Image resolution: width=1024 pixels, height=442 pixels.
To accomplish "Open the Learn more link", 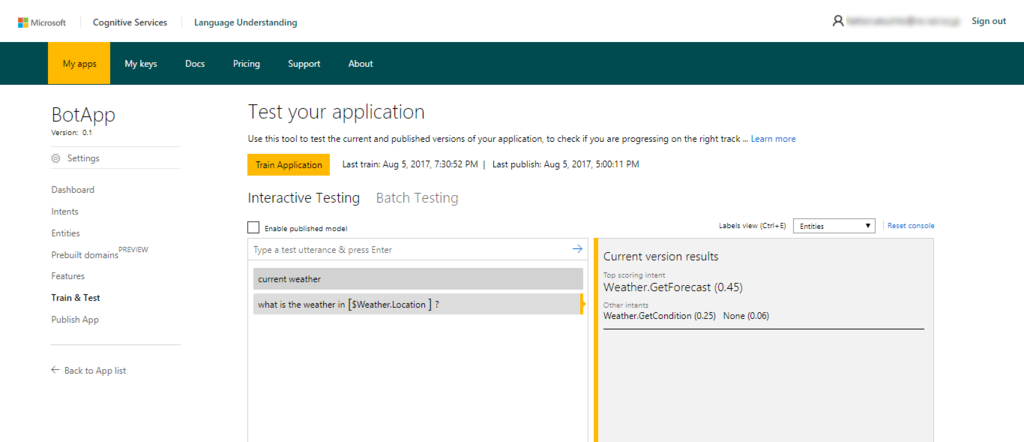I will [x=773, y=139].
